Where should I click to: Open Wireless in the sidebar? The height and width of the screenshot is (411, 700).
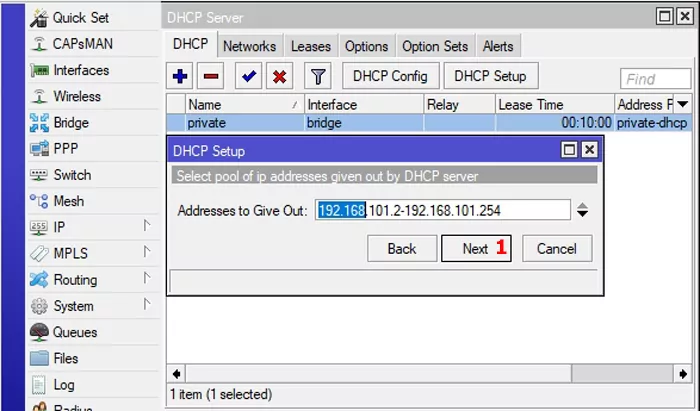(x=76, y=97)
